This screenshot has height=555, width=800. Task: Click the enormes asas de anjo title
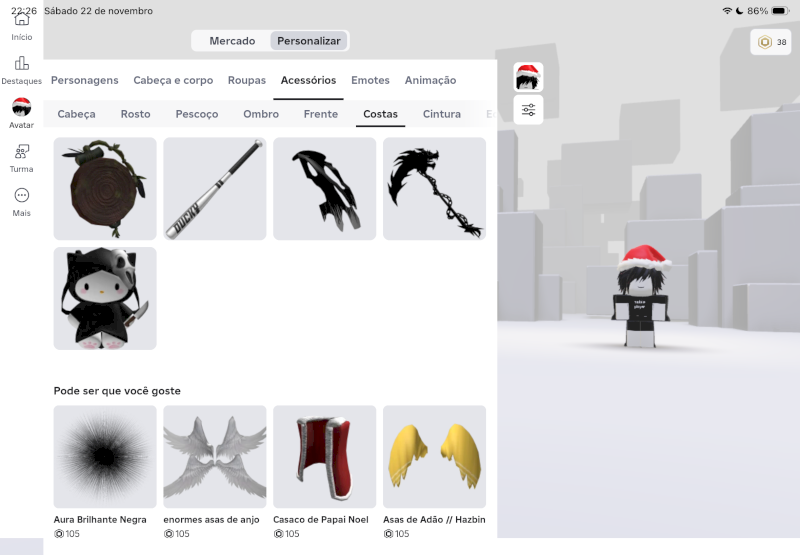211,519
